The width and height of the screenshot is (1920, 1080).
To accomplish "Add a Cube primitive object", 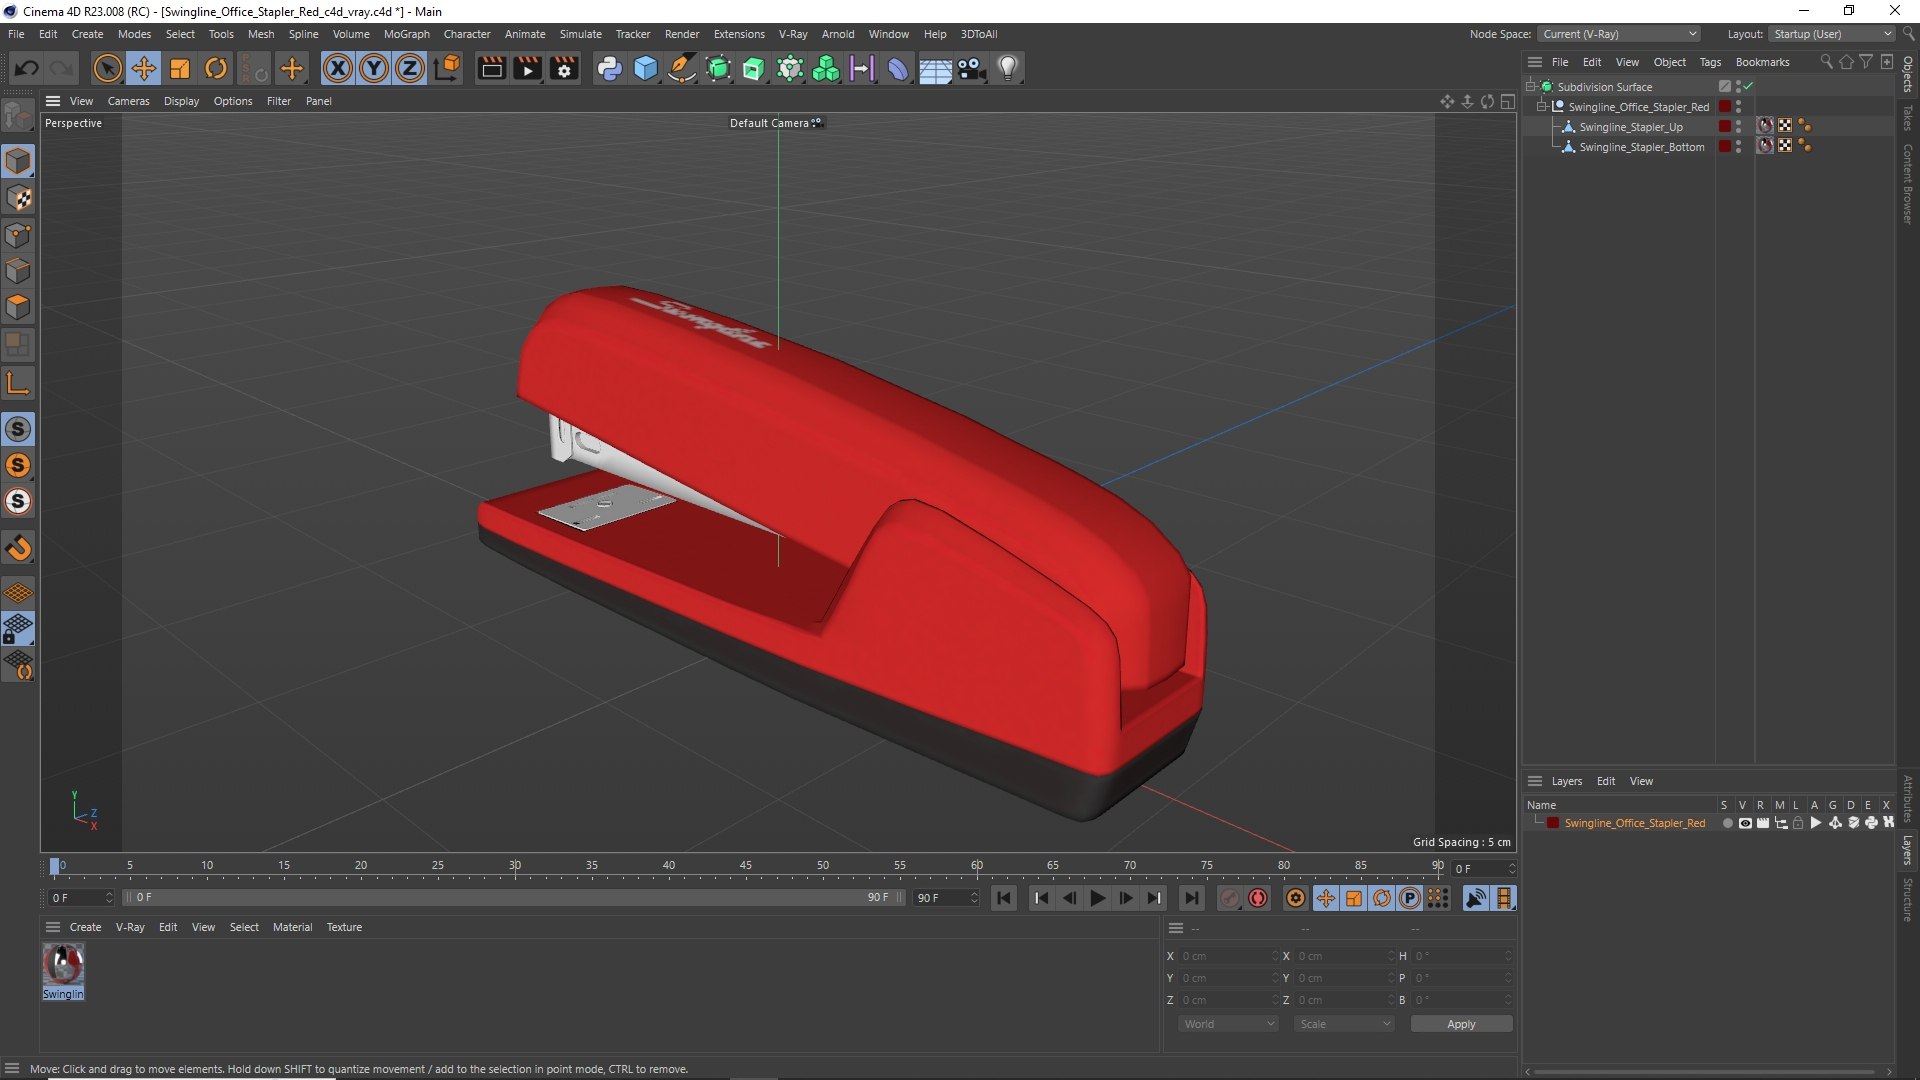I will [646, 68].
